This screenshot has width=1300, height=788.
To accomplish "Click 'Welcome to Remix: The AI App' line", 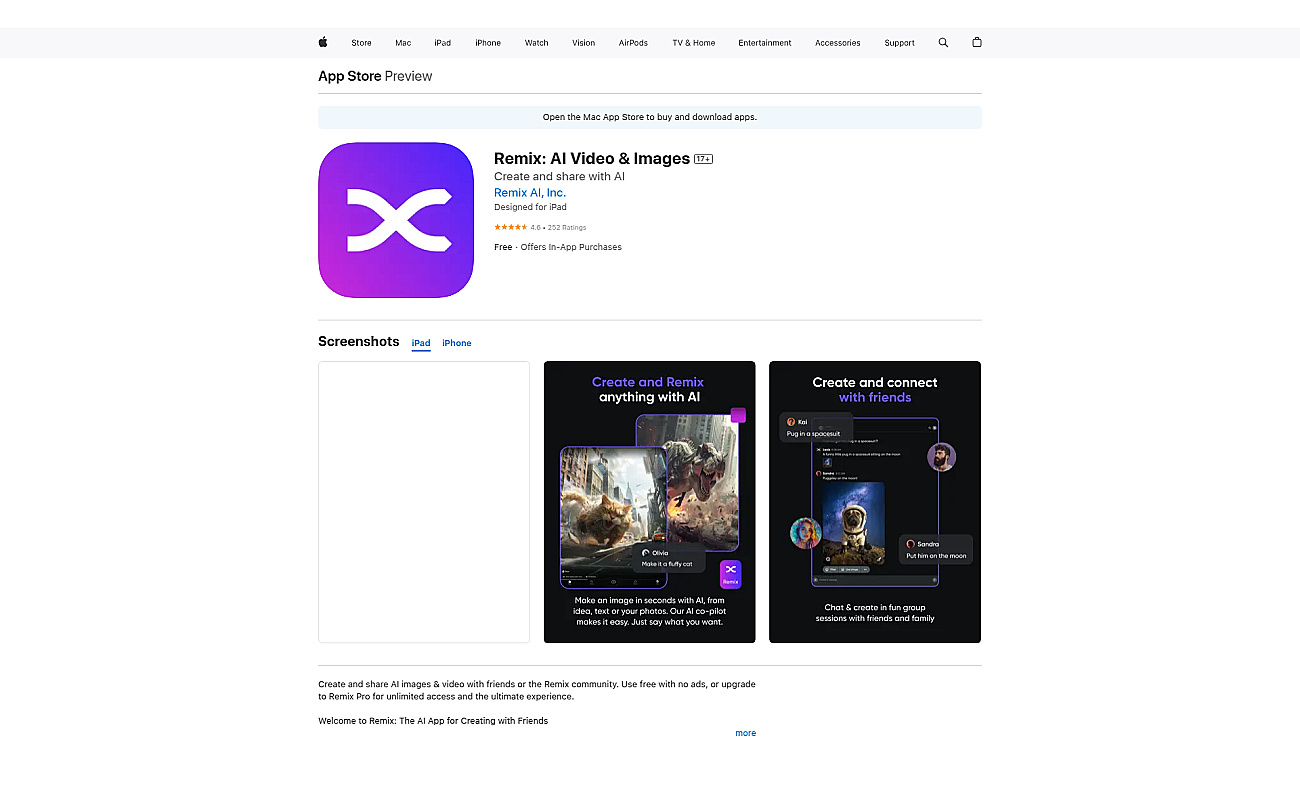I will click(x=433, y=721).
